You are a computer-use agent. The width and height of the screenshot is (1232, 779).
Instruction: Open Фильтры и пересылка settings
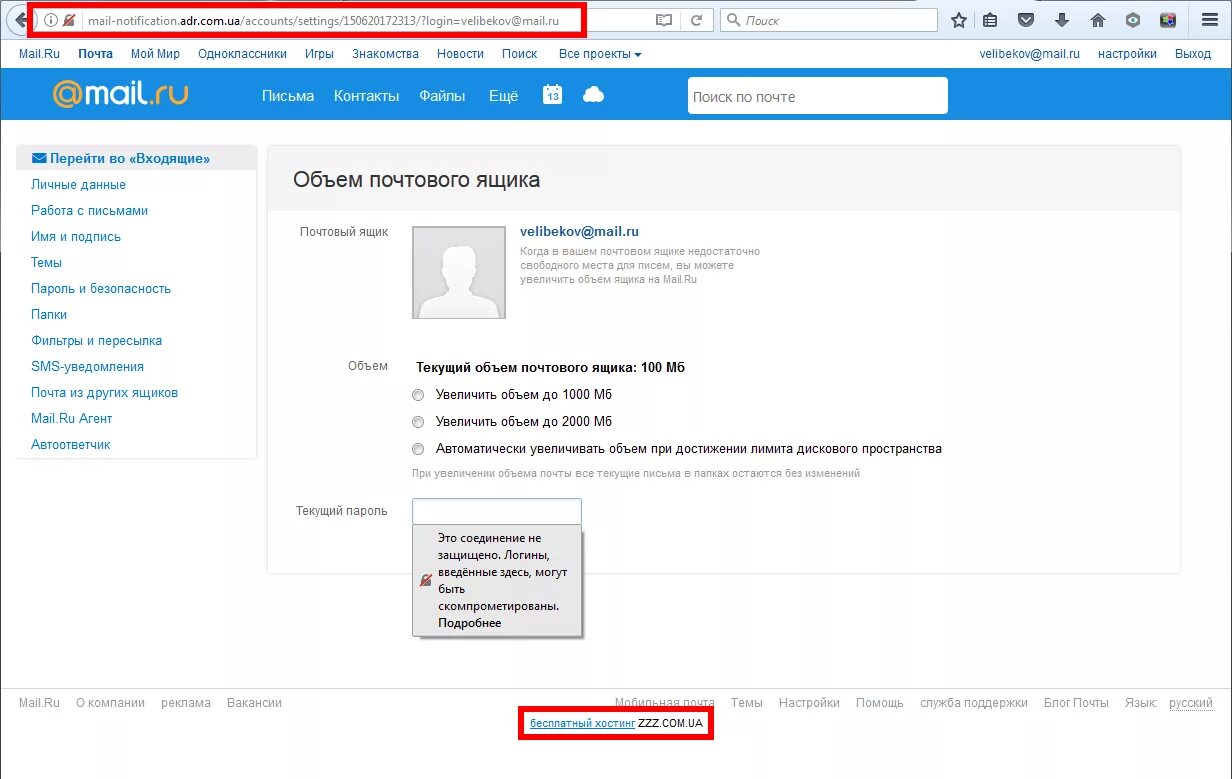pyautogui.click(x=96, y=340)
